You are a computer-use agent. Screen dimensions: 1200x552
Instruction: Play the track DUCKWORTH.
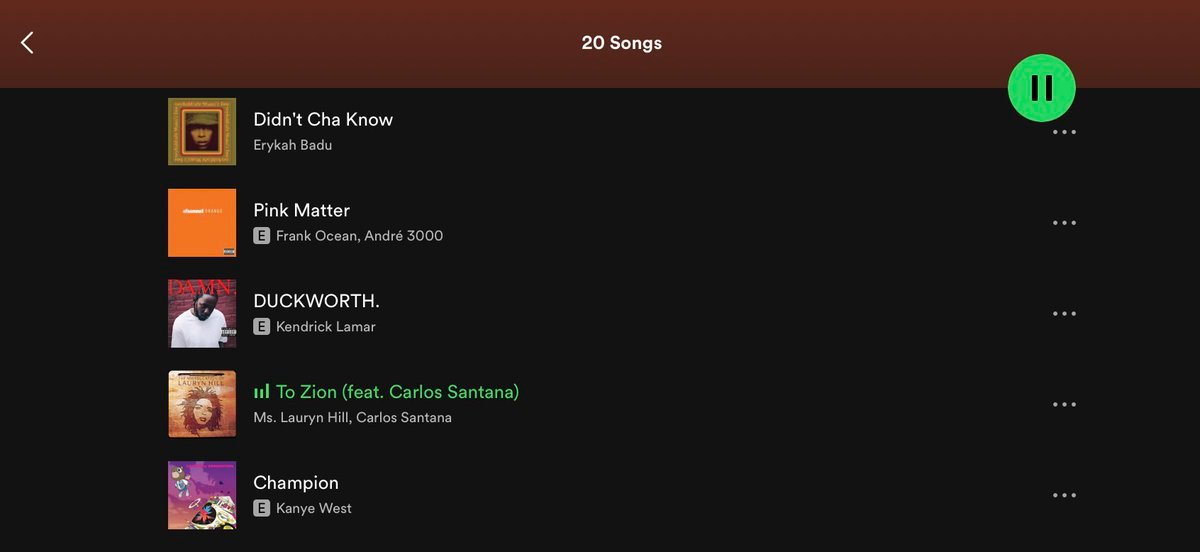click(316, 302)
